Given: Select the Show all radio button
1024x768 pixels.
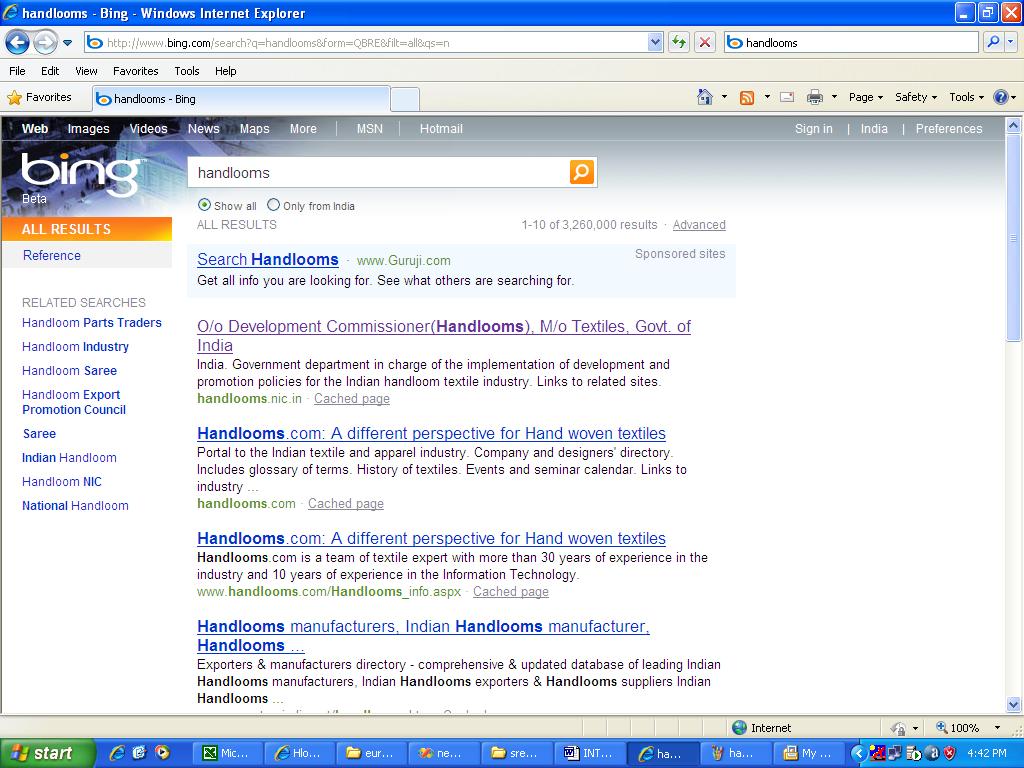Looking at the screenshot, I should 204,205.
